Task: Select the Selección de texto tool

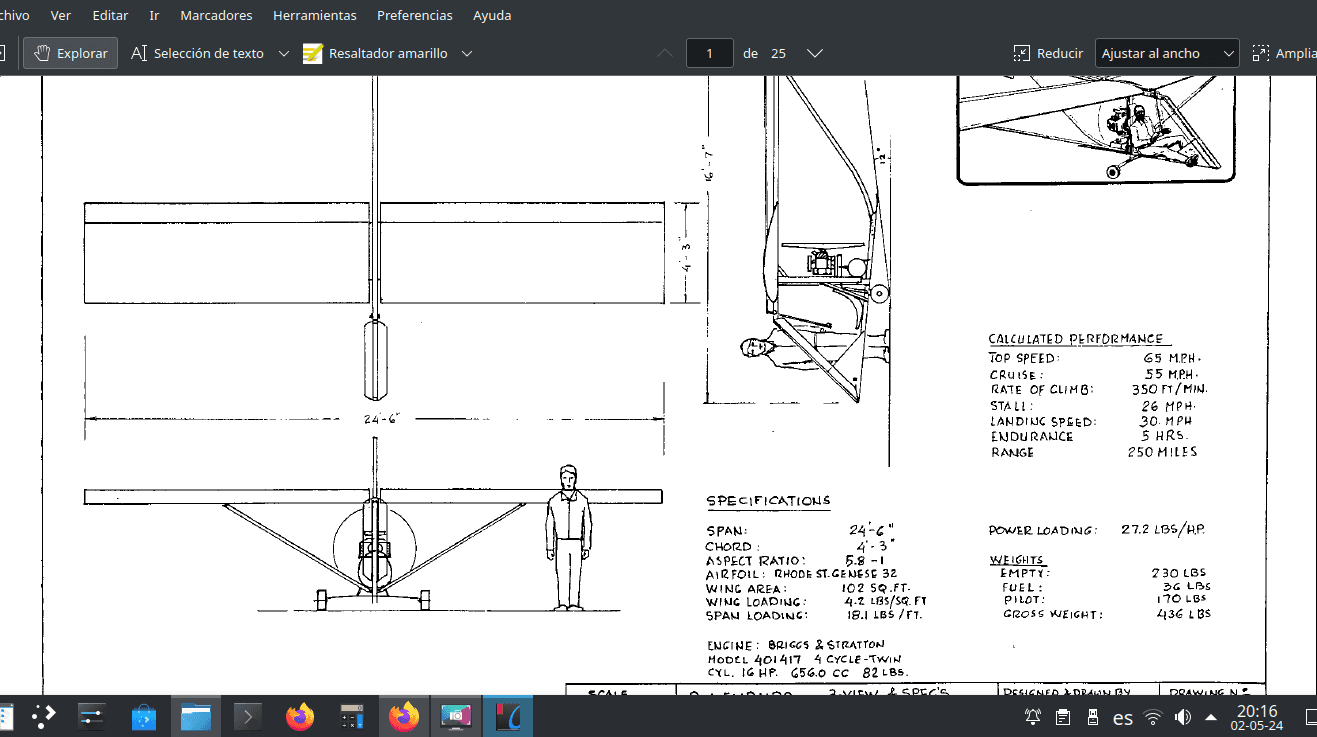Action: 197,53
